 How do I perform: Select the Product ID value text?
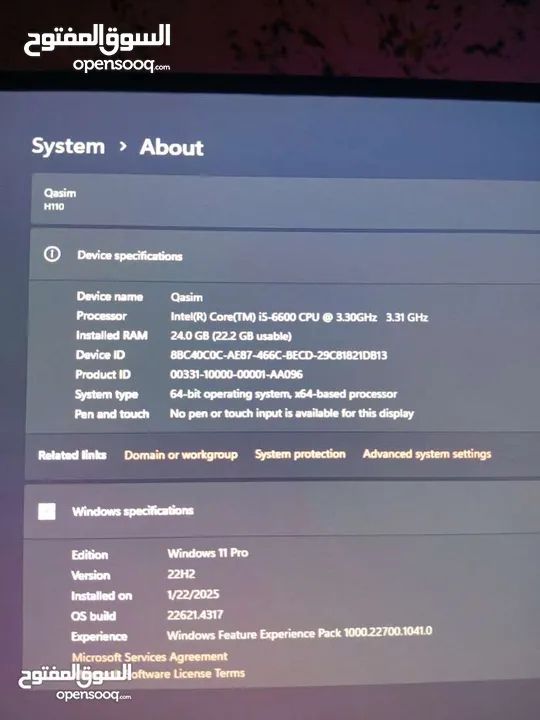[236, 374]
